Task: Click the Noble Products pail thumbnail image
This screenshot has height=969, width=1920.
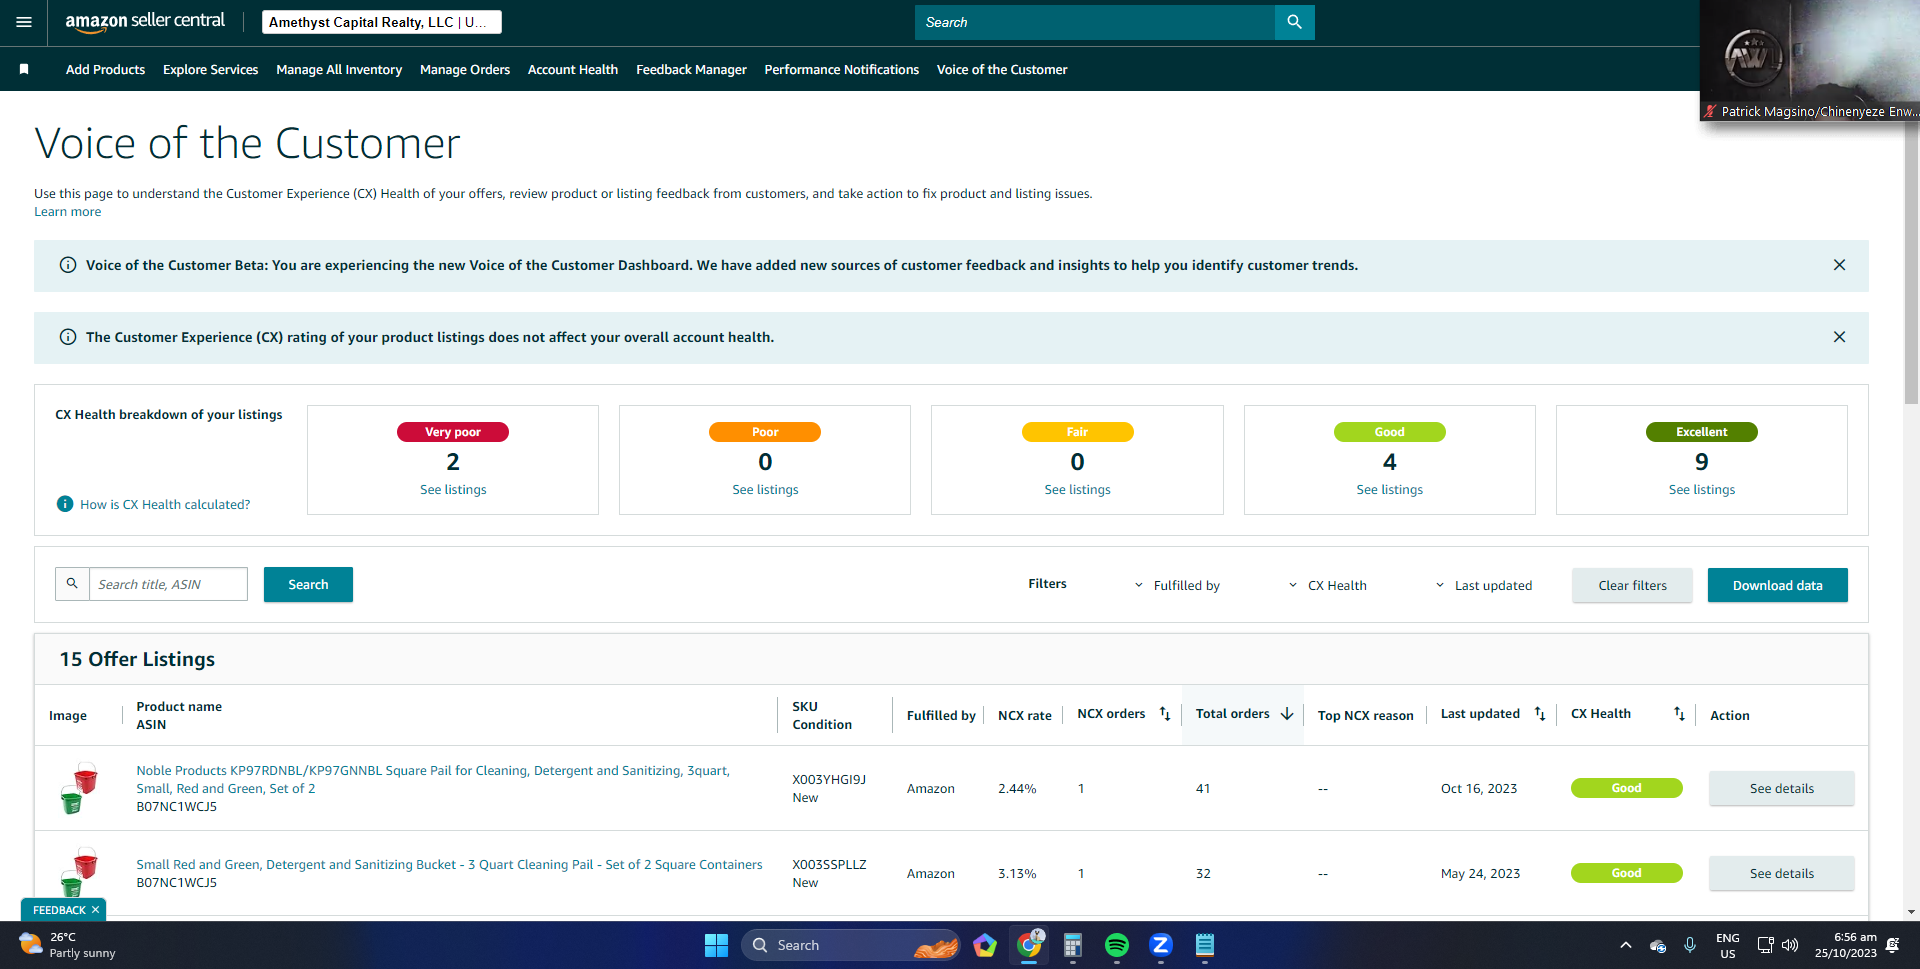Action: click(79, 788)
